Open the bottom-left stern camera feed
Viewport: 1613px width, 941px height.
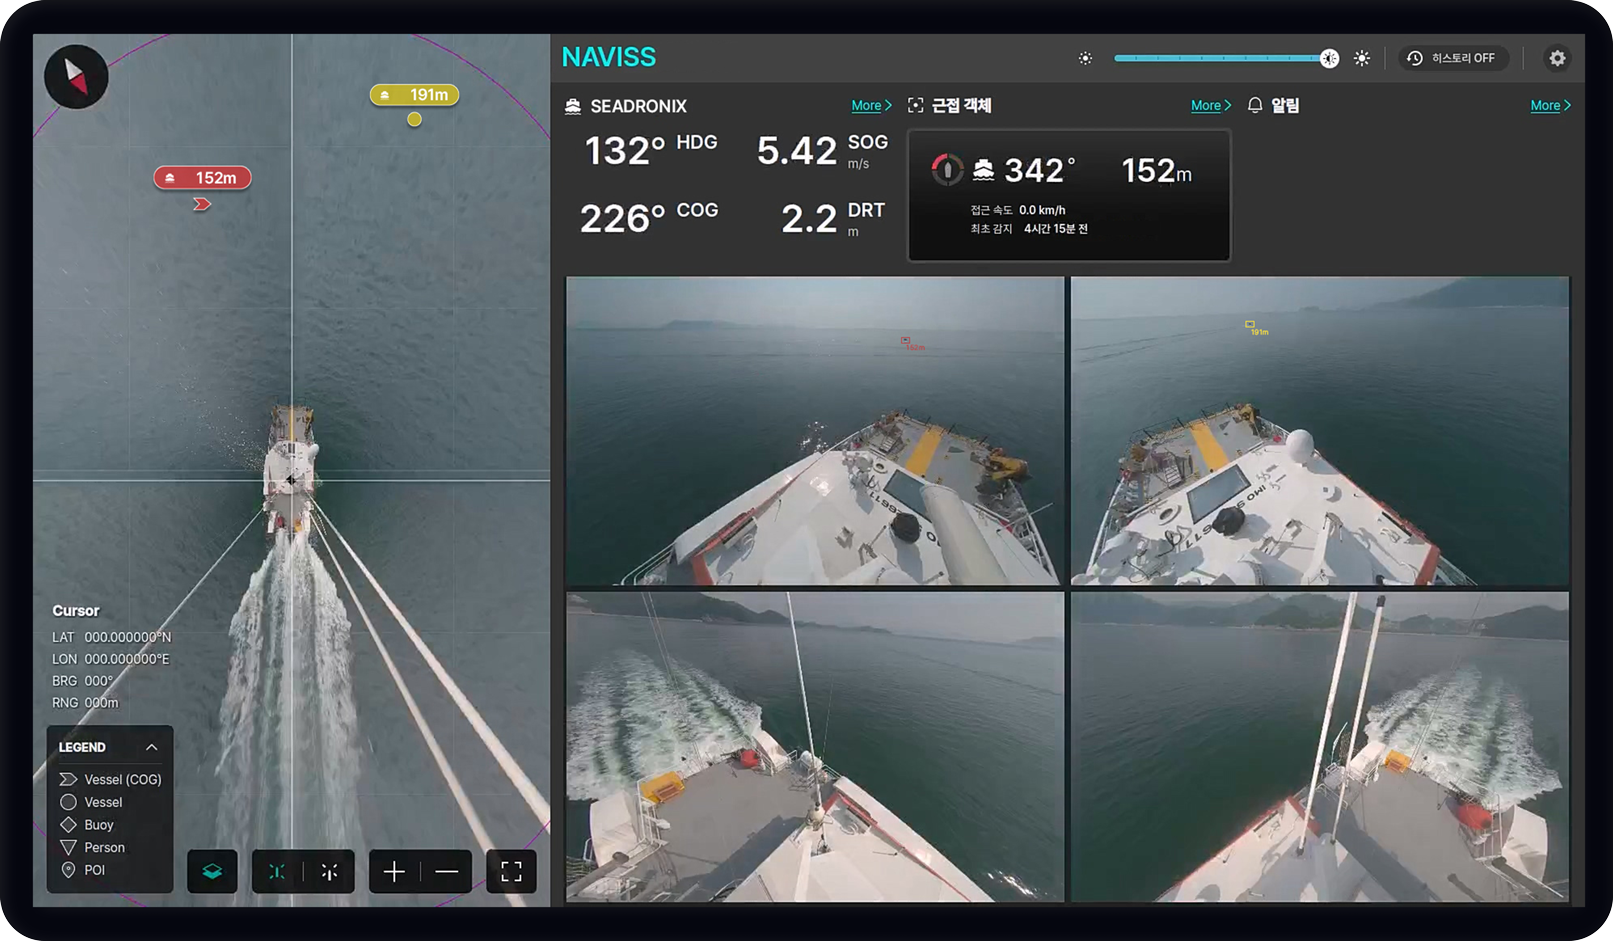click(815, 746)
